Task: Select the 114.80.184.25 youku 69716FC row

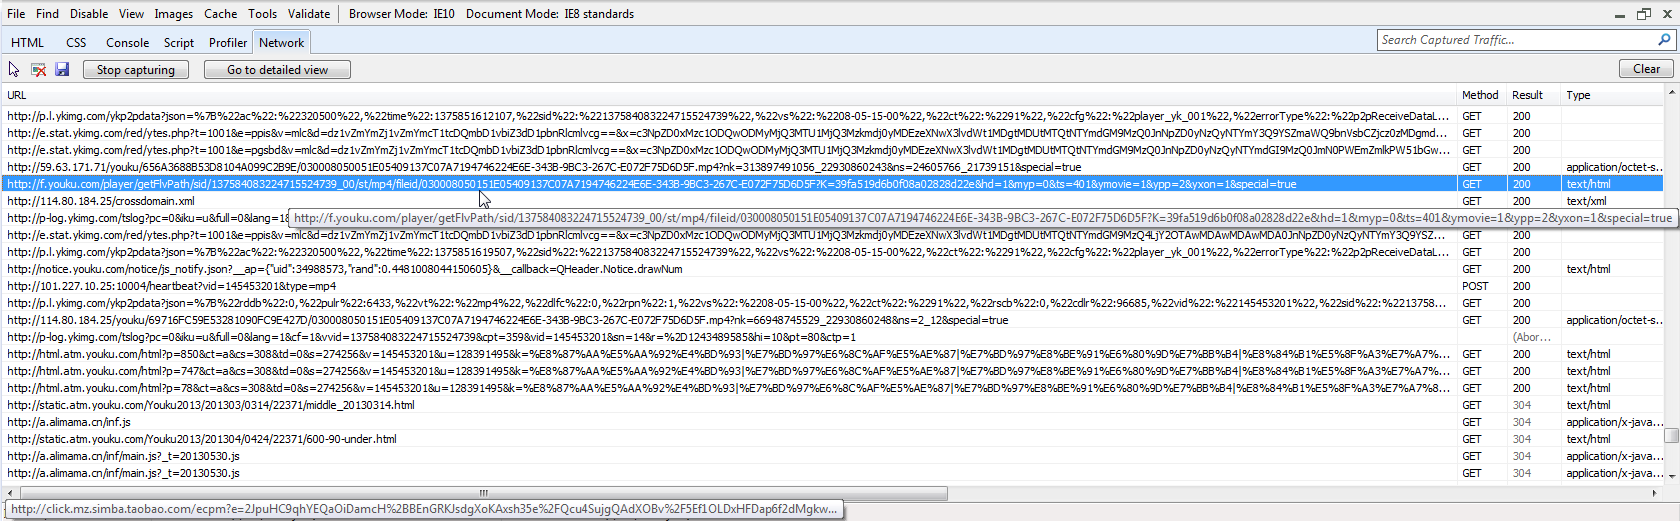Action: point(832,320)
